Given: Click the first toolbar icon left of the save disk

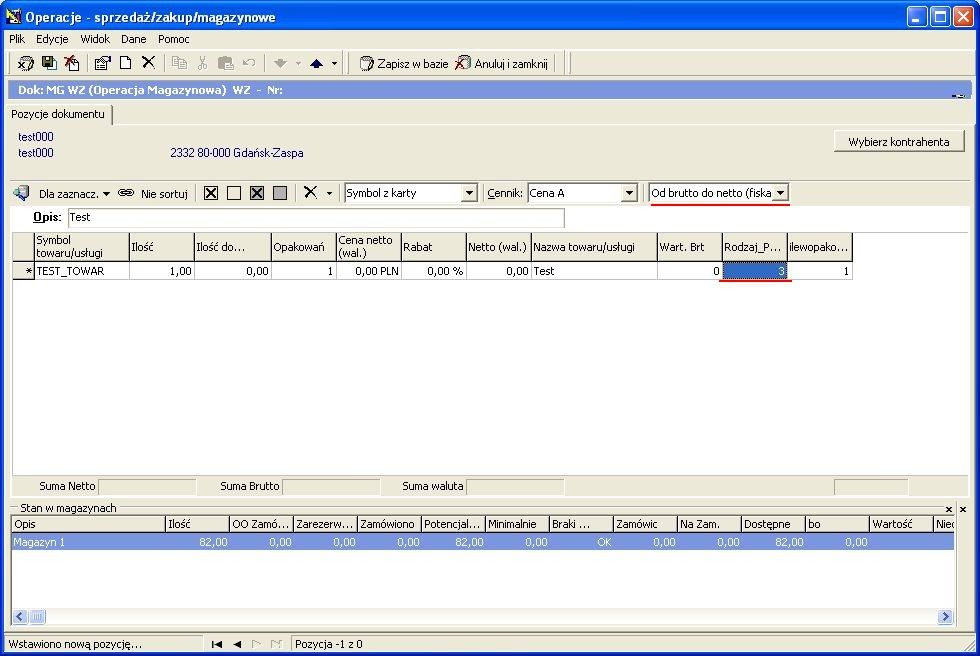Looking at the screenshot, I should coord(25,63).
